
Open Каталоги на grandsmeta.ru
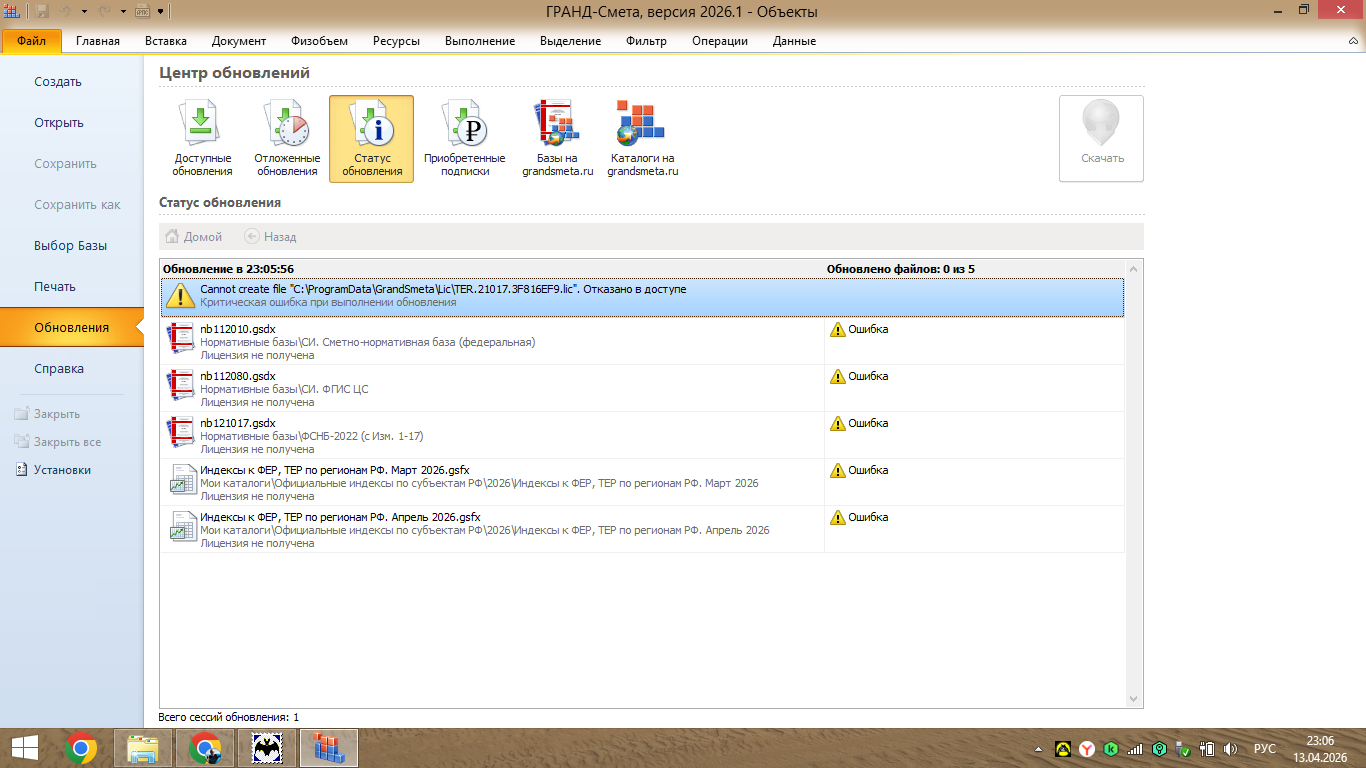coord(642,139)
